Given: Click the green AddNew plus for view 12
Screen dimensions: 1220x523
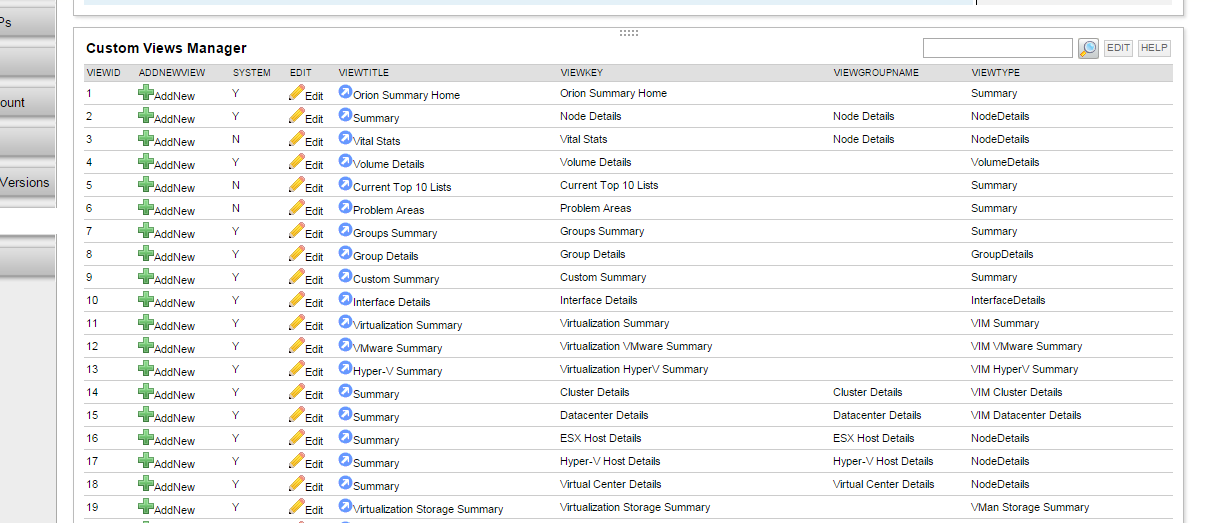Looking at the screenshot, I should coord(146,346).
